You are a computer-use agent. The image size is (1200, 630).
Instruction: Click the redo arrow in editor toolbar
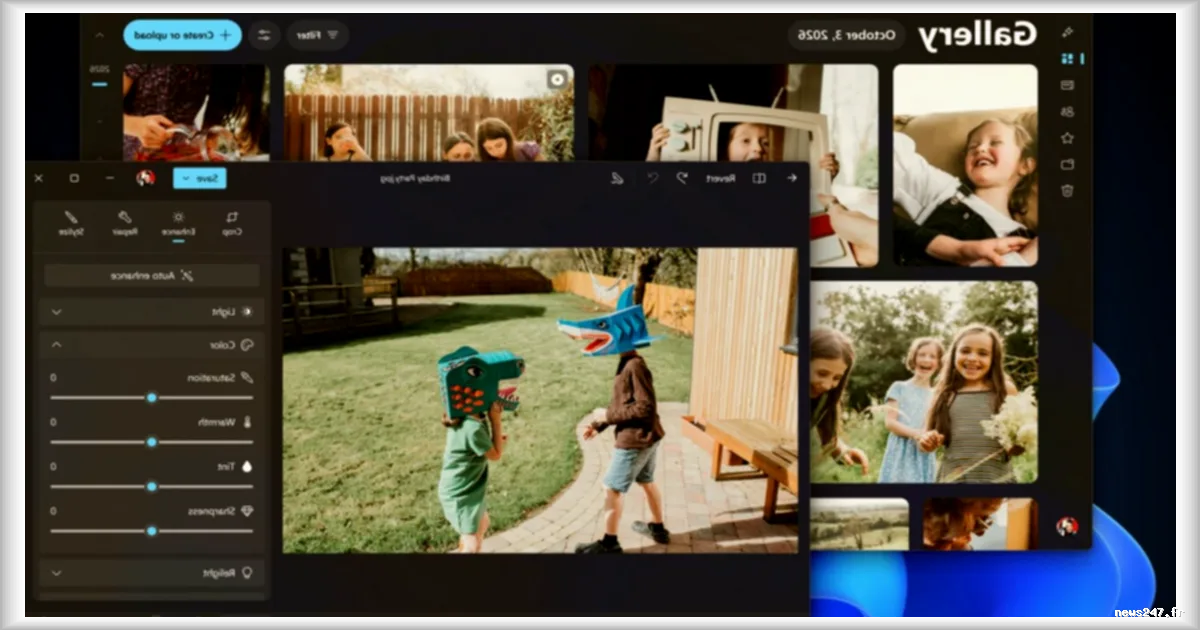[x=653, y=178]
